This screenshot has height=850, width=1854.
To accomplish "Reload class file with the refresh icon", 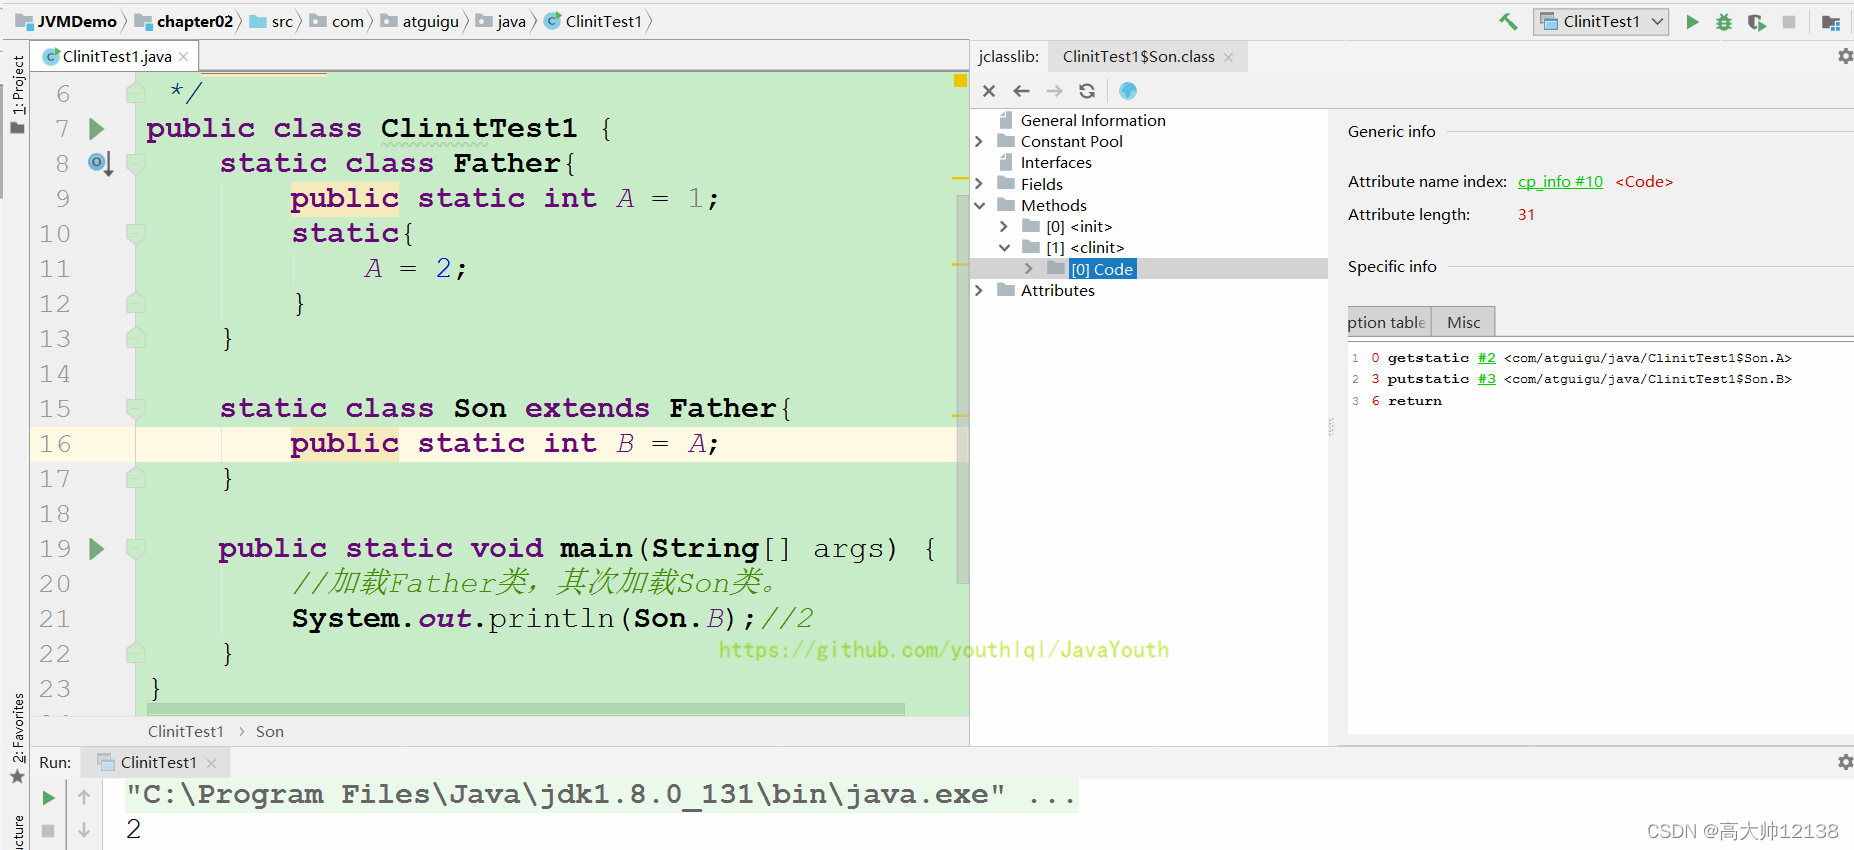I will click(1087, 91).
